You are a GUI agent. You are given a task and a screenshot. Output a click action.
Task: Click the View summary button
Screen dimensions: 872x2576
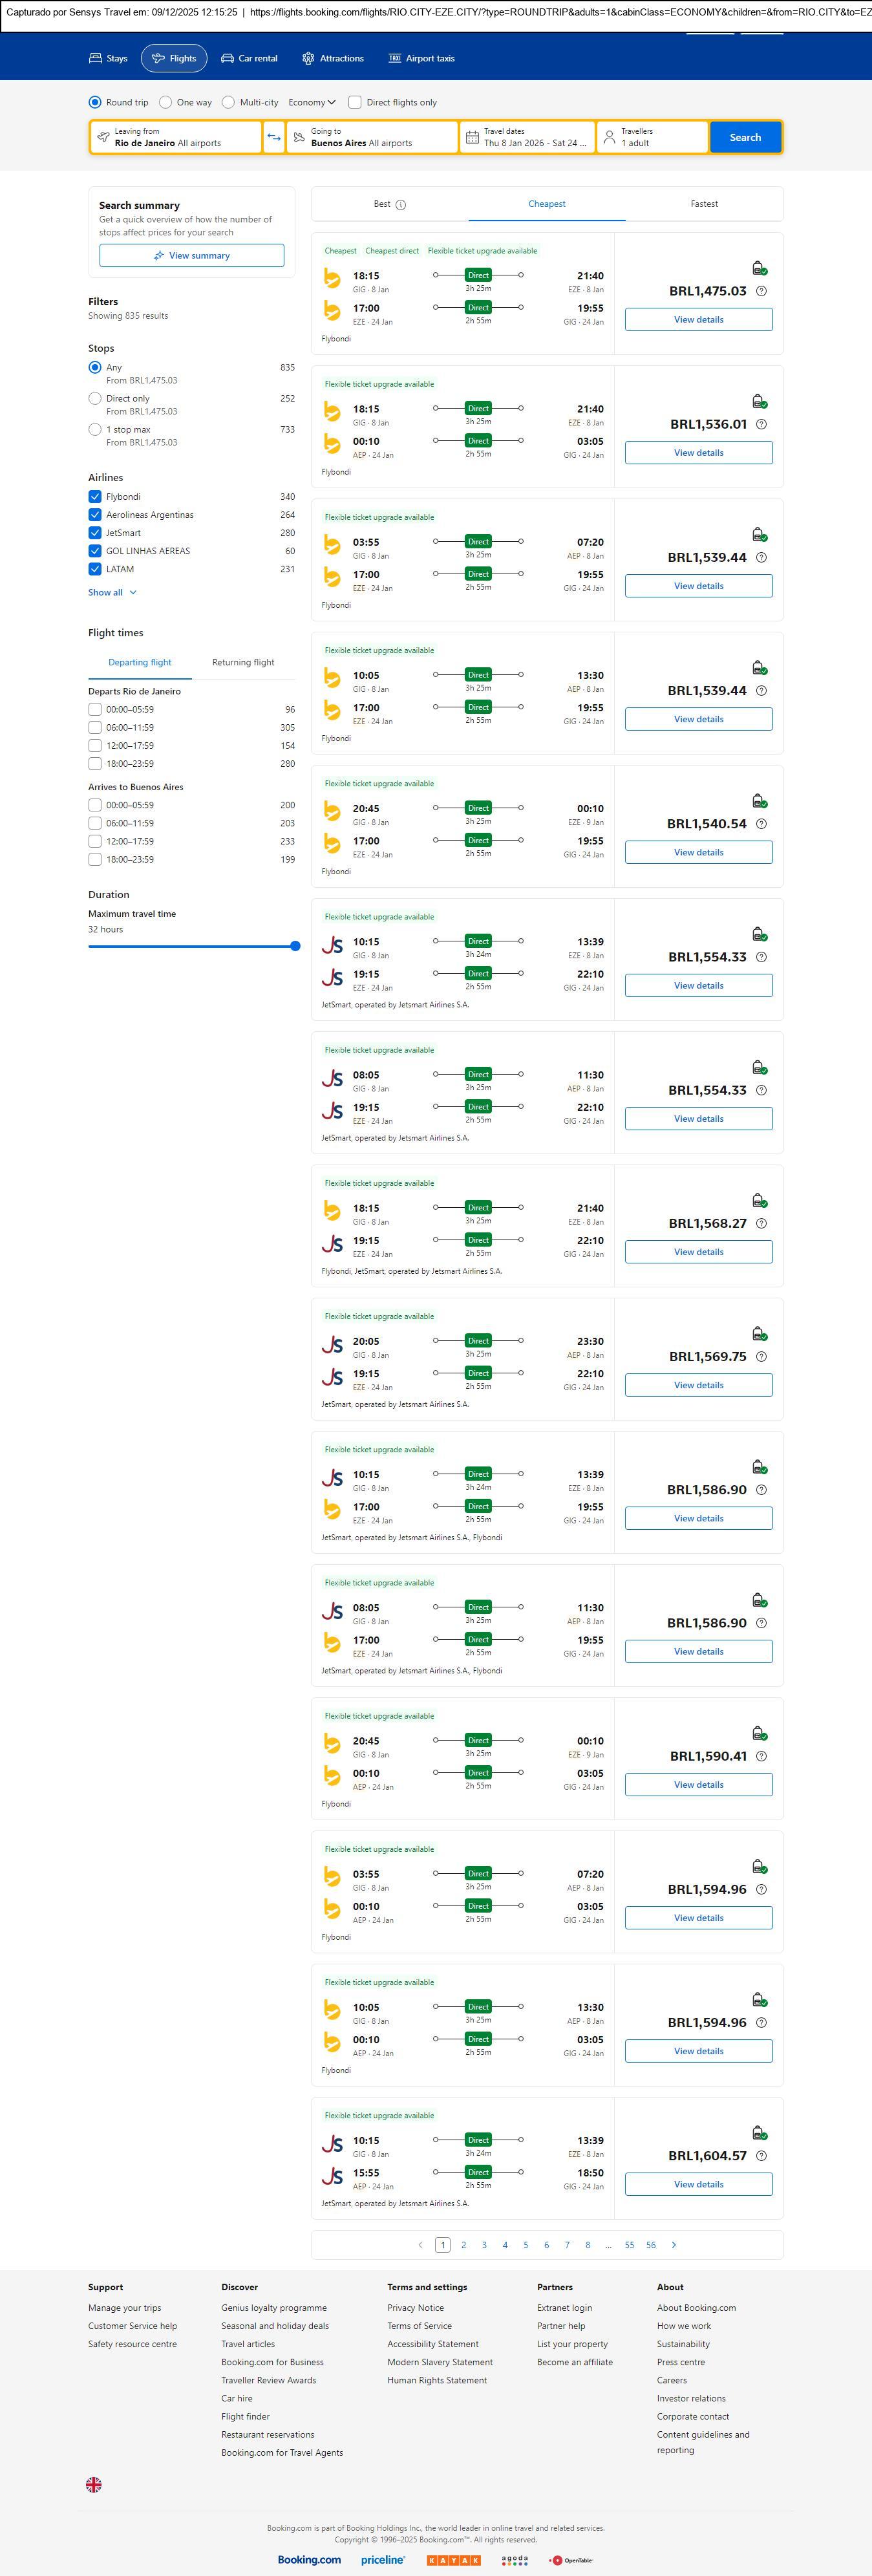[191, 256]
